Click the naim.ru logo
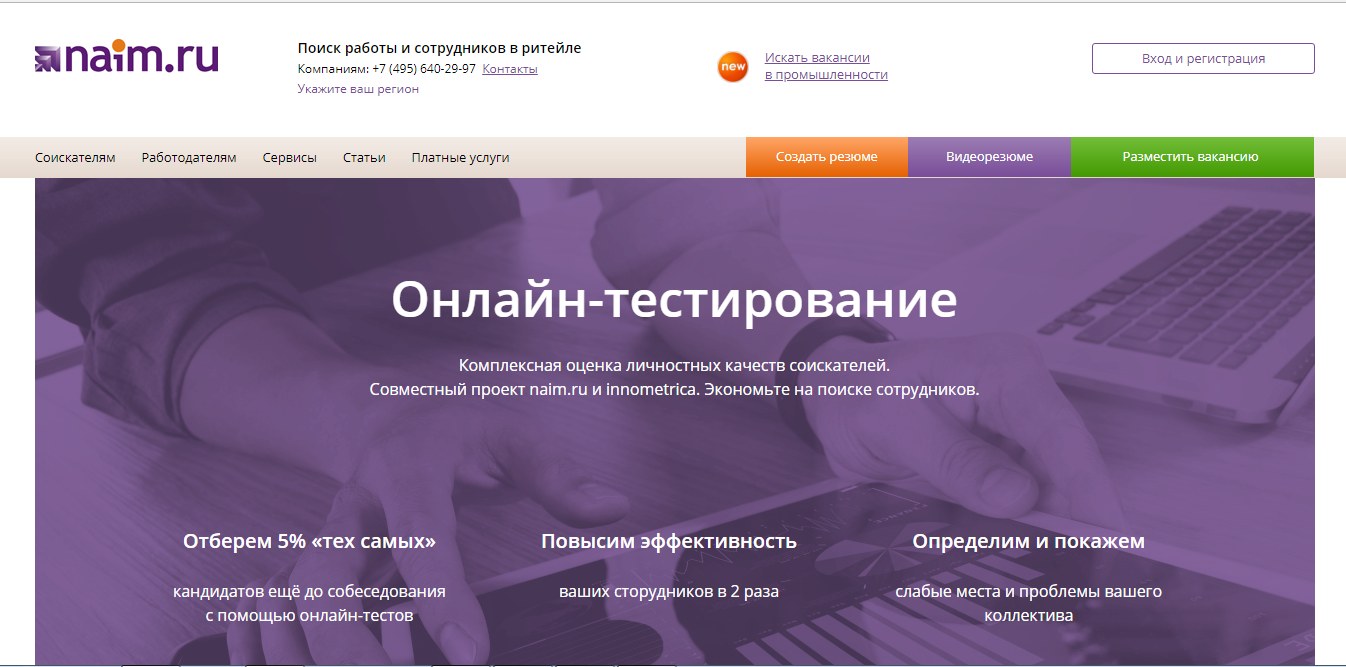This screenshot has height=667, width=1346. (x=125, y=58)
